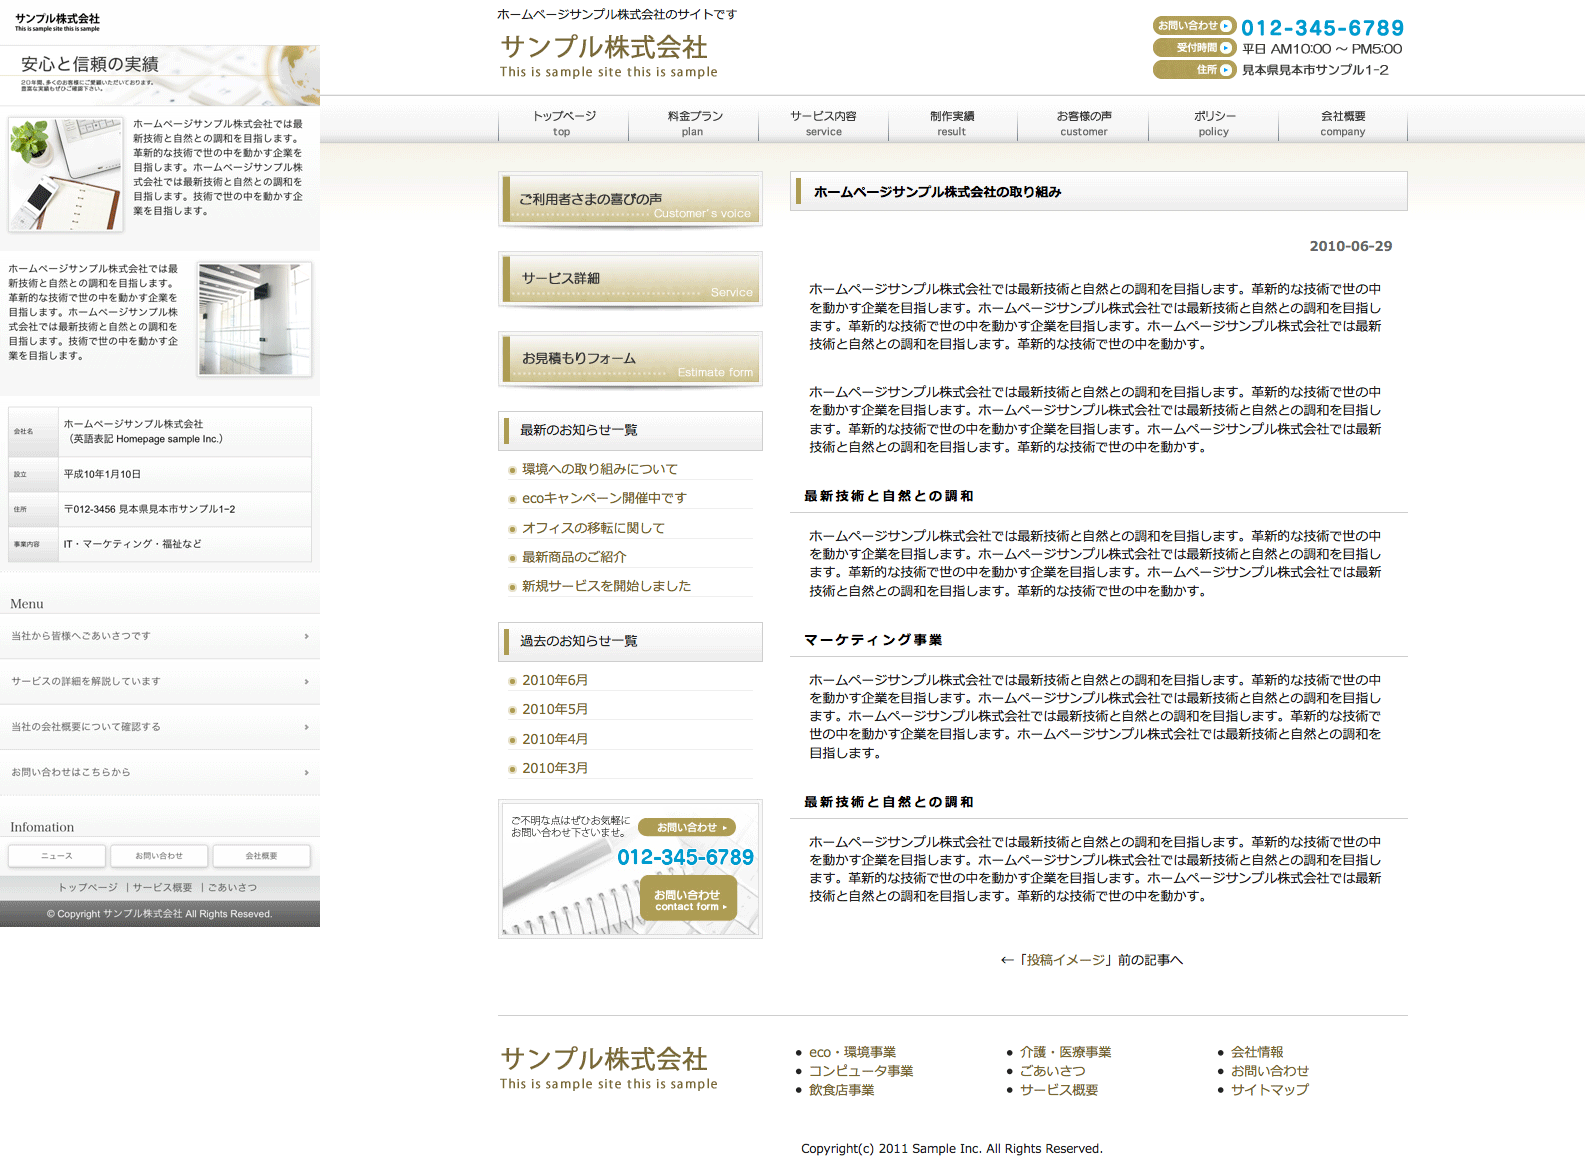
Task: Go to the 制作実績 result navigation tab
Action: pyautogui.click(x=952, y=123)
